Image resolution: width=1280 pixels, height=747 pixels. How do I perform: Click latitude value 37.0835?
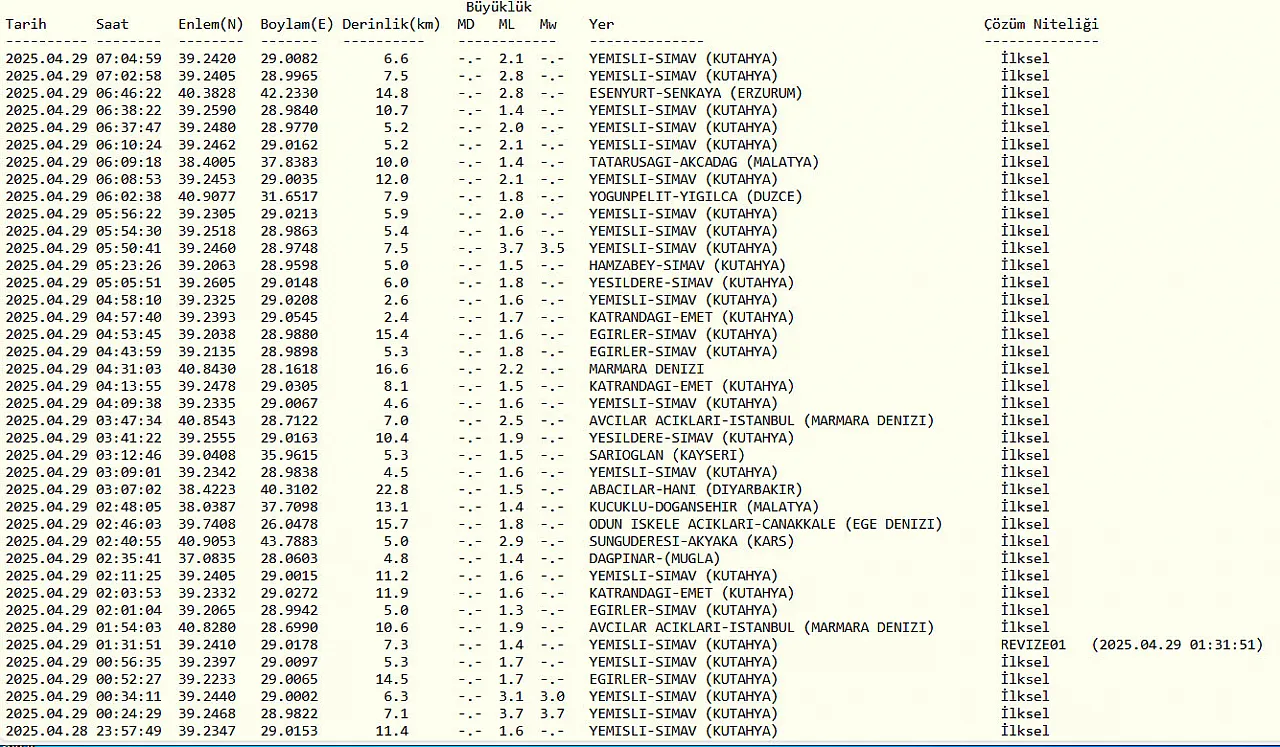207,558
